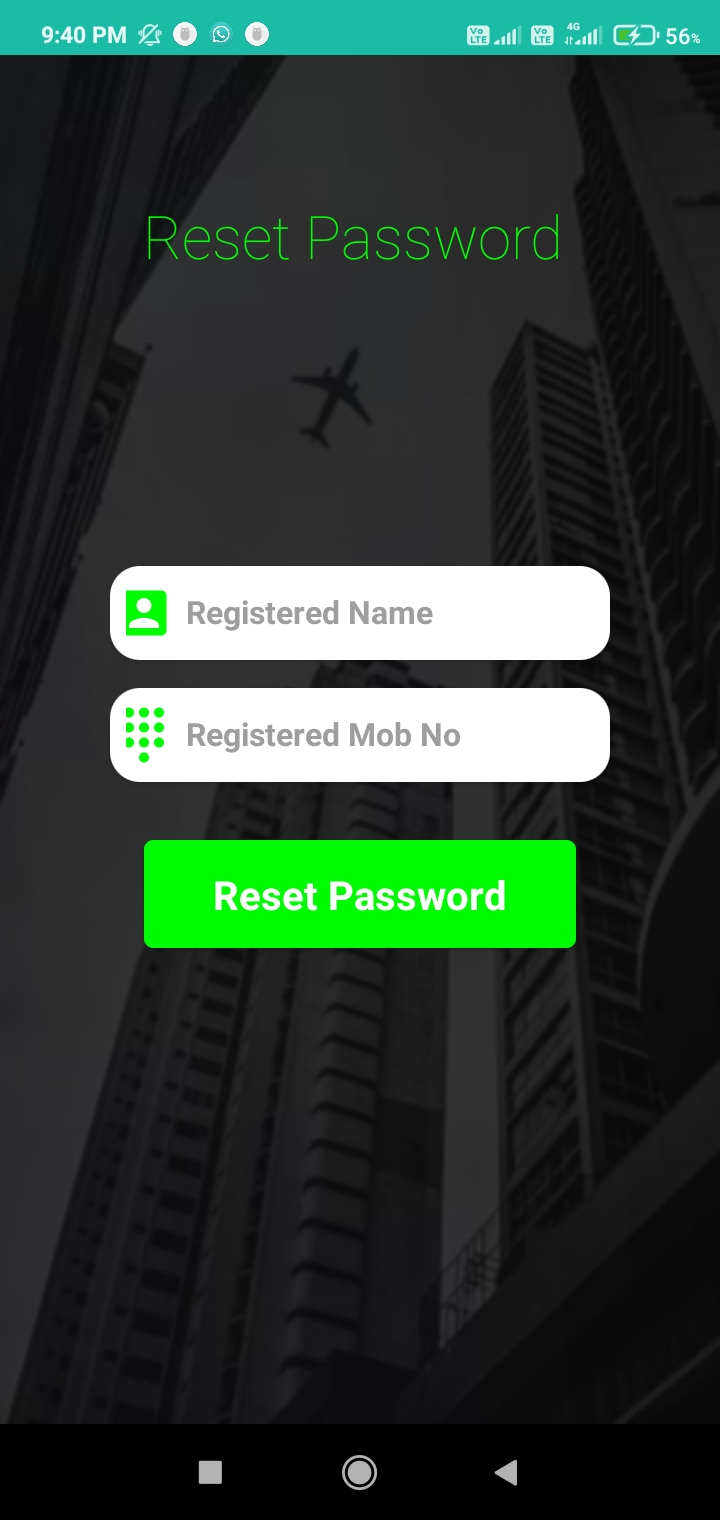
Task: Tap the Reset Password heading text
Action: (x=353, y=238)
